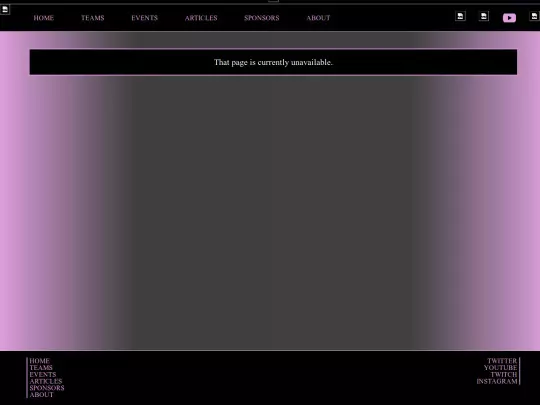The height and width of the screenshot is (405, 540).
Task: Follow the footer ABOUT link
Action: [41, 395]
